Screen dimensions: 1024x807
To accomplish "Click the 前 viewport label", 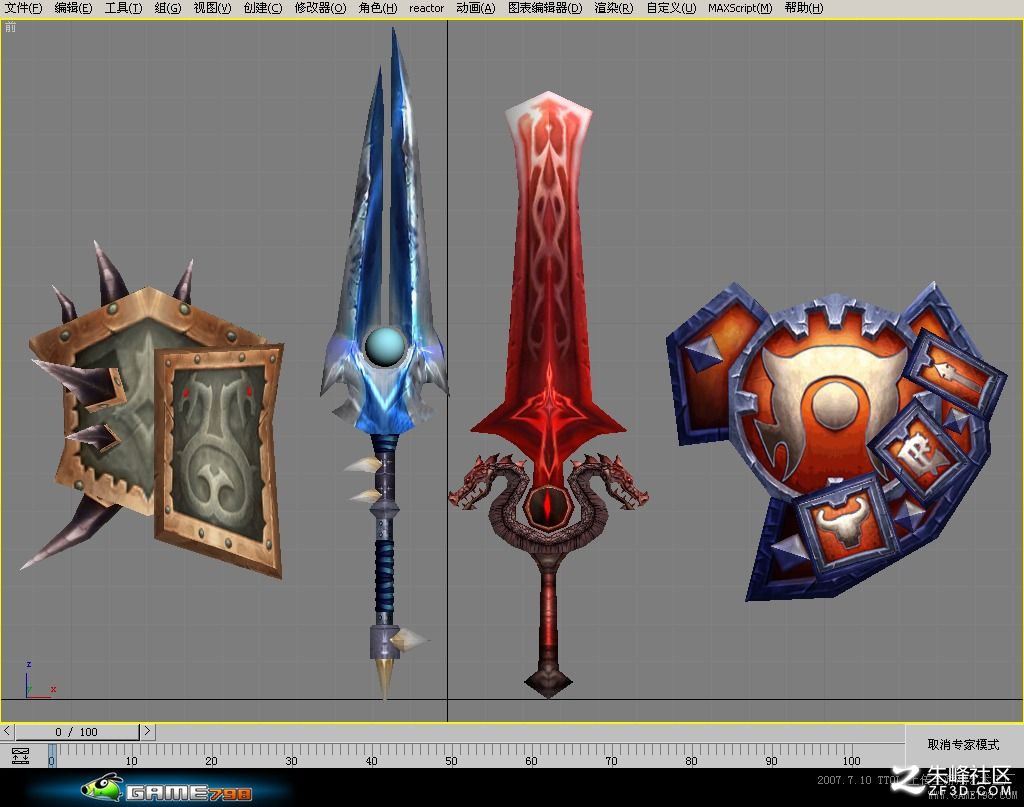I will 10,27.
